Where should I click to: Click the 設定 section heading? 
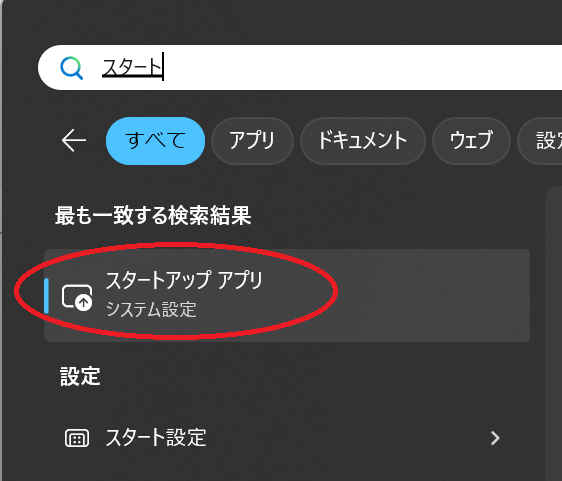(80, 376)
